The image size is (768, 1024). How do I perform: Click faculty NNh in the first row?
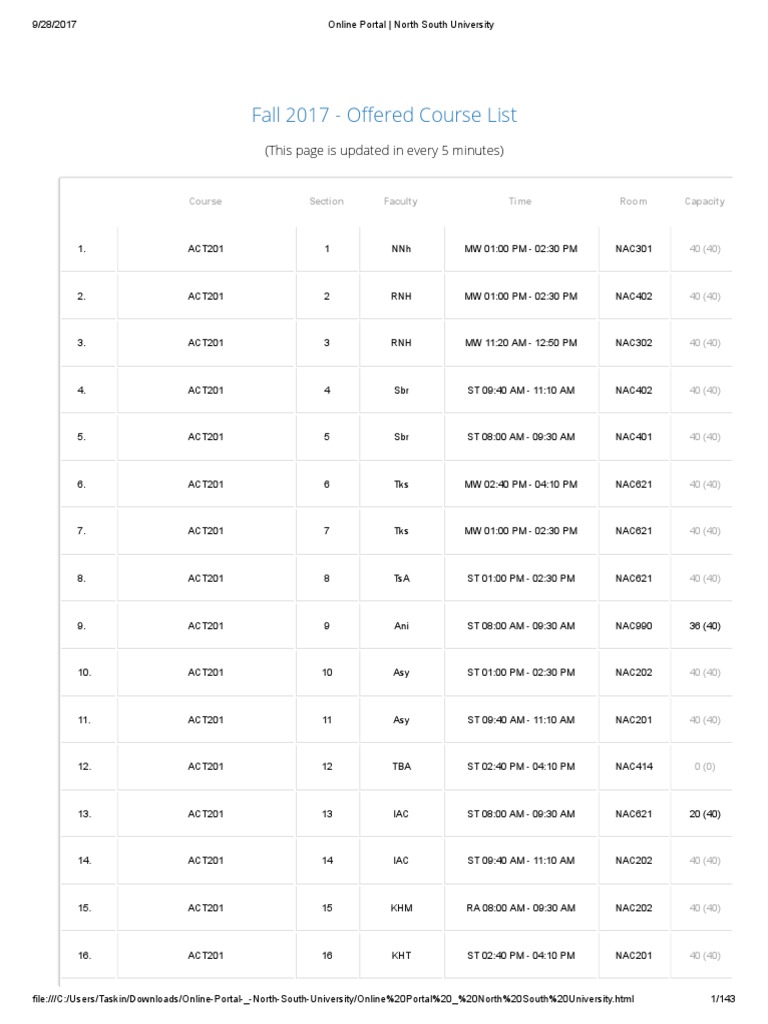(x=401, y=249)
